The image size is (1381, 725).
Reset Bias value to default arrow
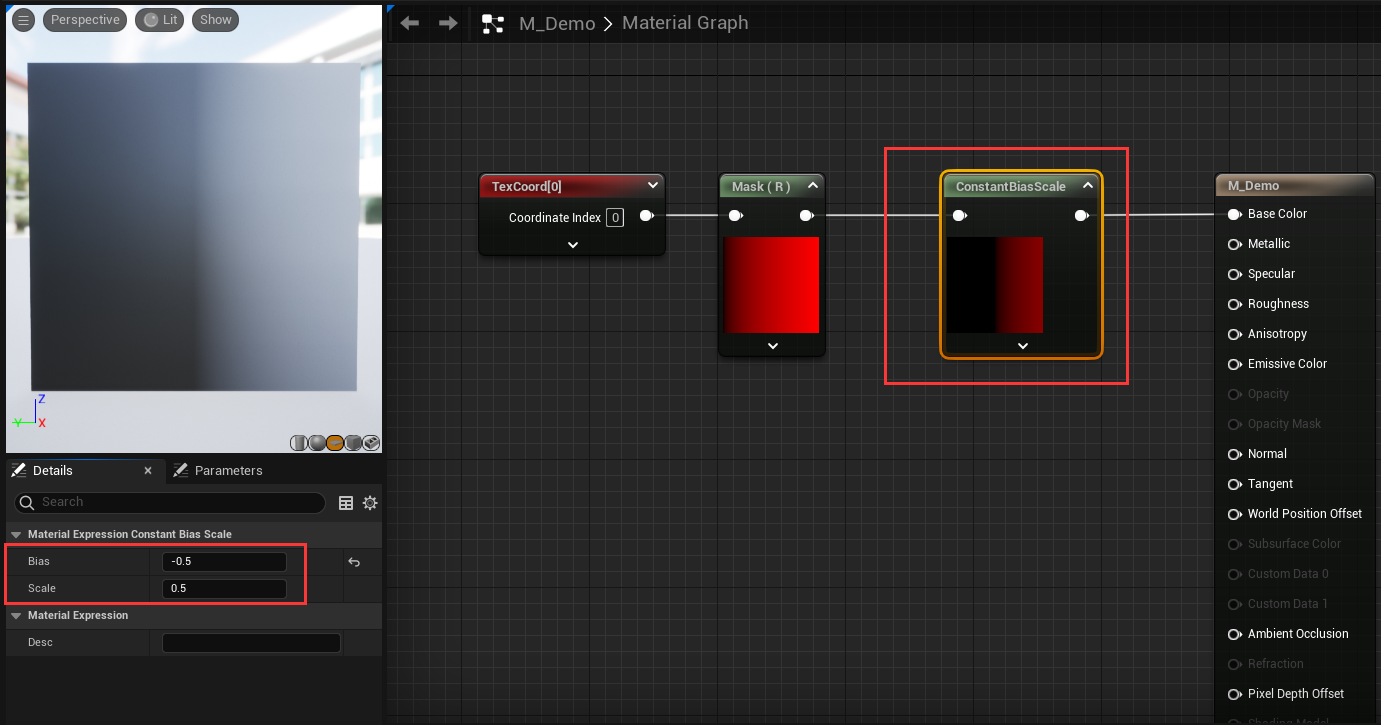tap(353, 562)
